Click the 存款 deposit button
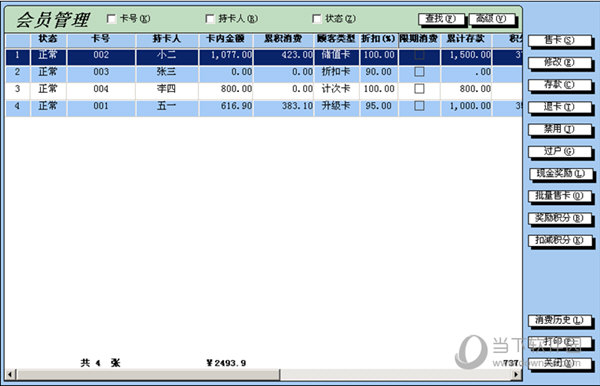This screenshot has width=600, height=386. click(560, 85)
